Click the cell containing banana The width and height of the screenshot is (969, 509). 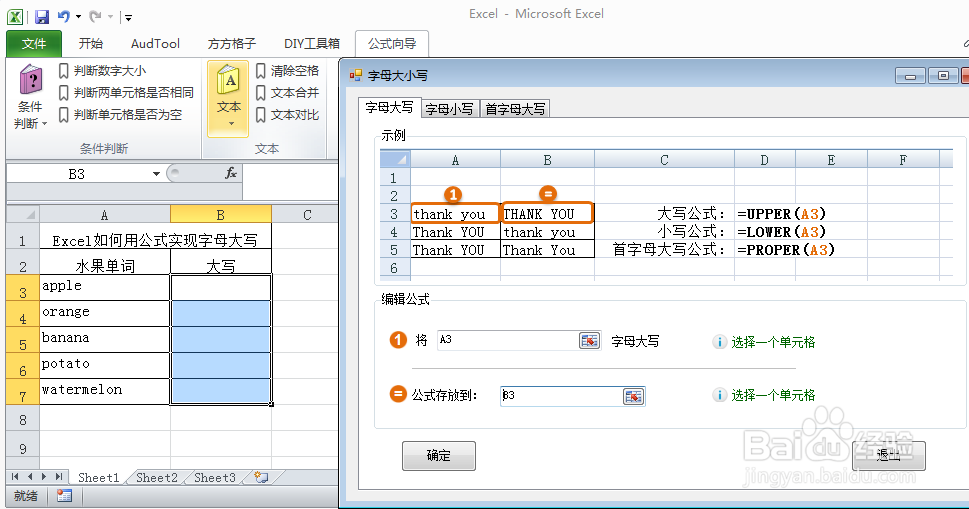[x=104, y=339]
